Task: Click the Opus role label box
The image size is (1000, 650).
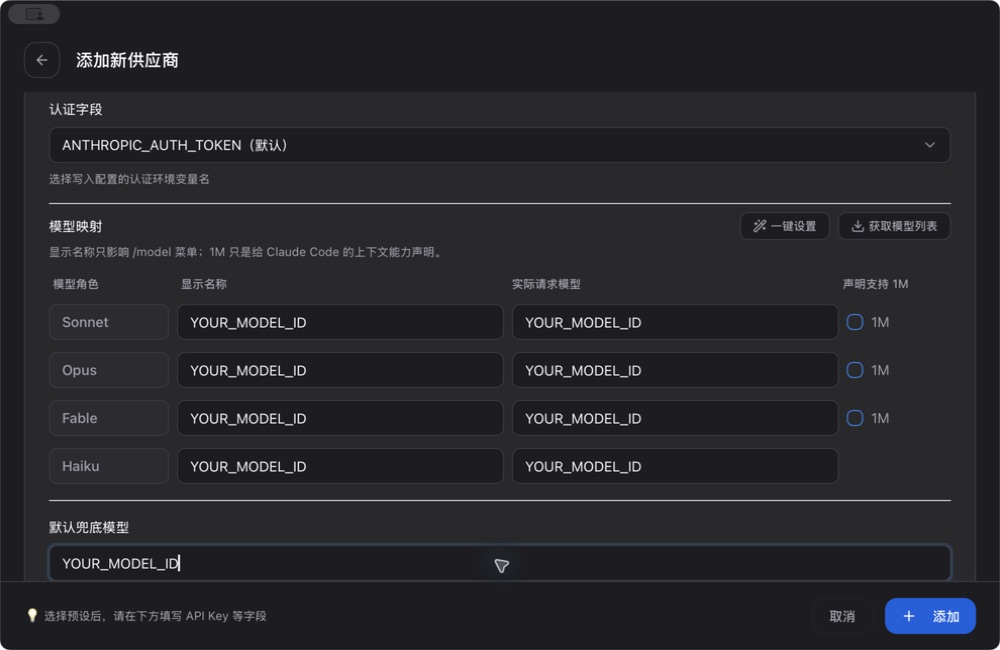Action: pyautogui.click(x=108, y=370)
